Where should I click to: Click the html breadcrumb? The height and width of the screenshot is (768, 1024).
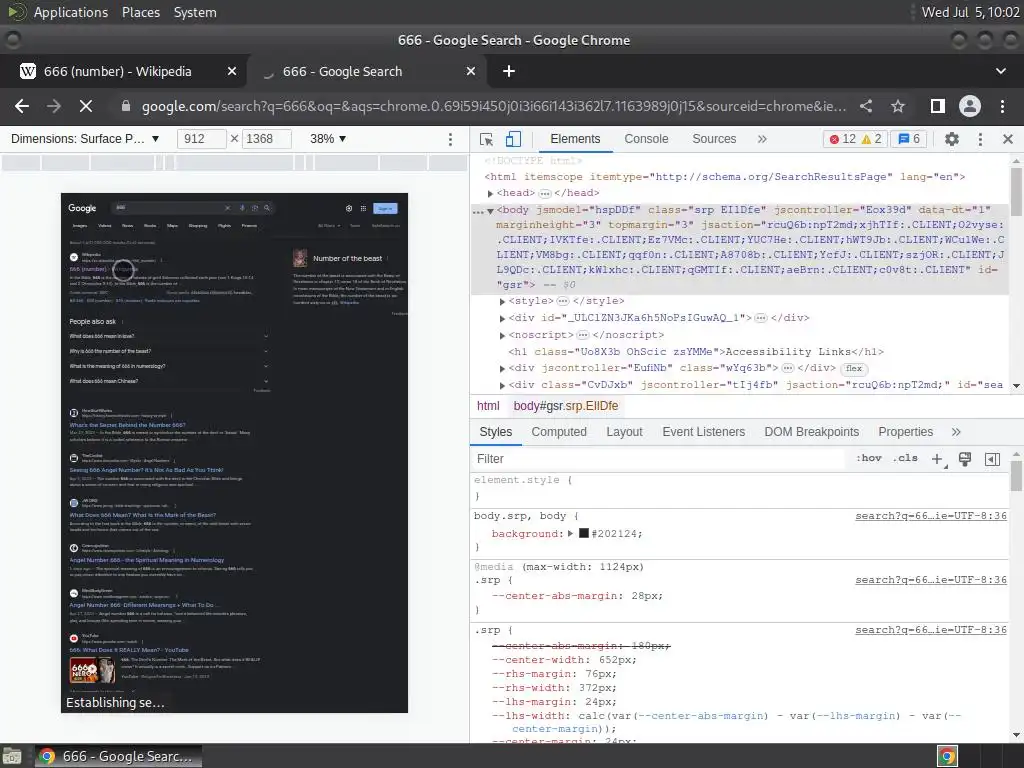[488, 406]
